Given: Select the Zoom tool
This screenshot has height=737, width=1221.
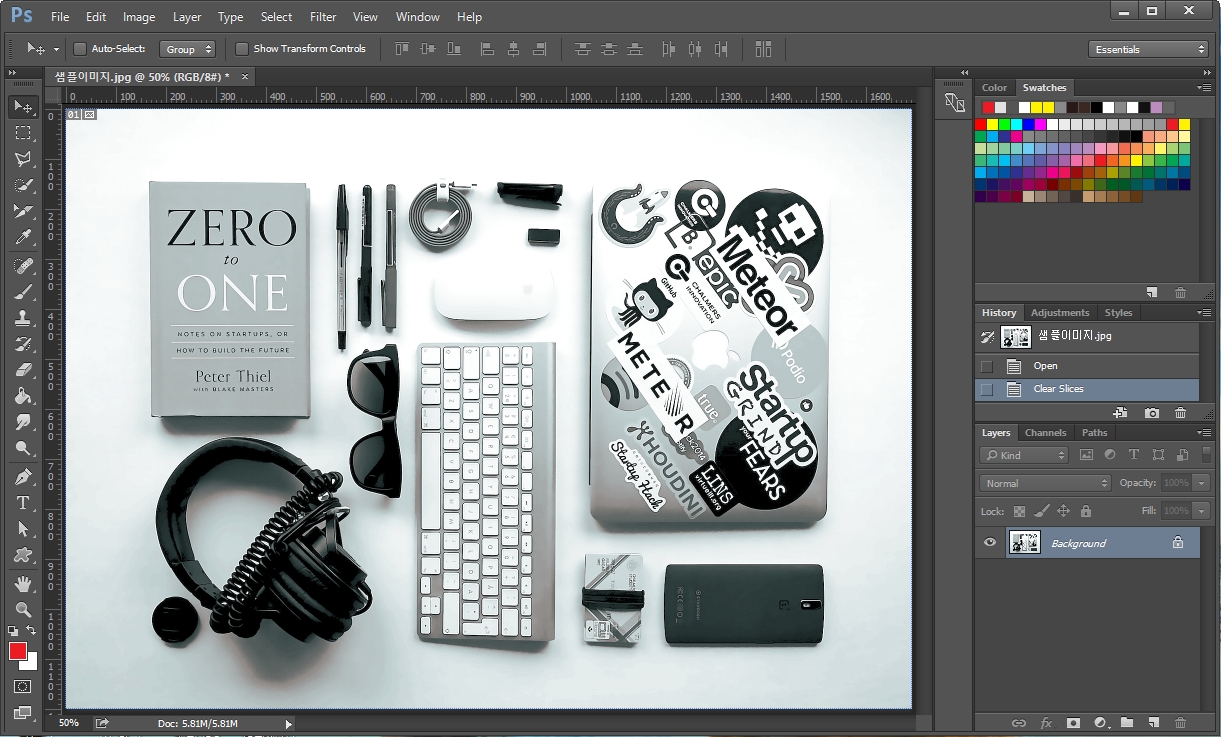Looking at the screenshot, I should coord(23,609).
